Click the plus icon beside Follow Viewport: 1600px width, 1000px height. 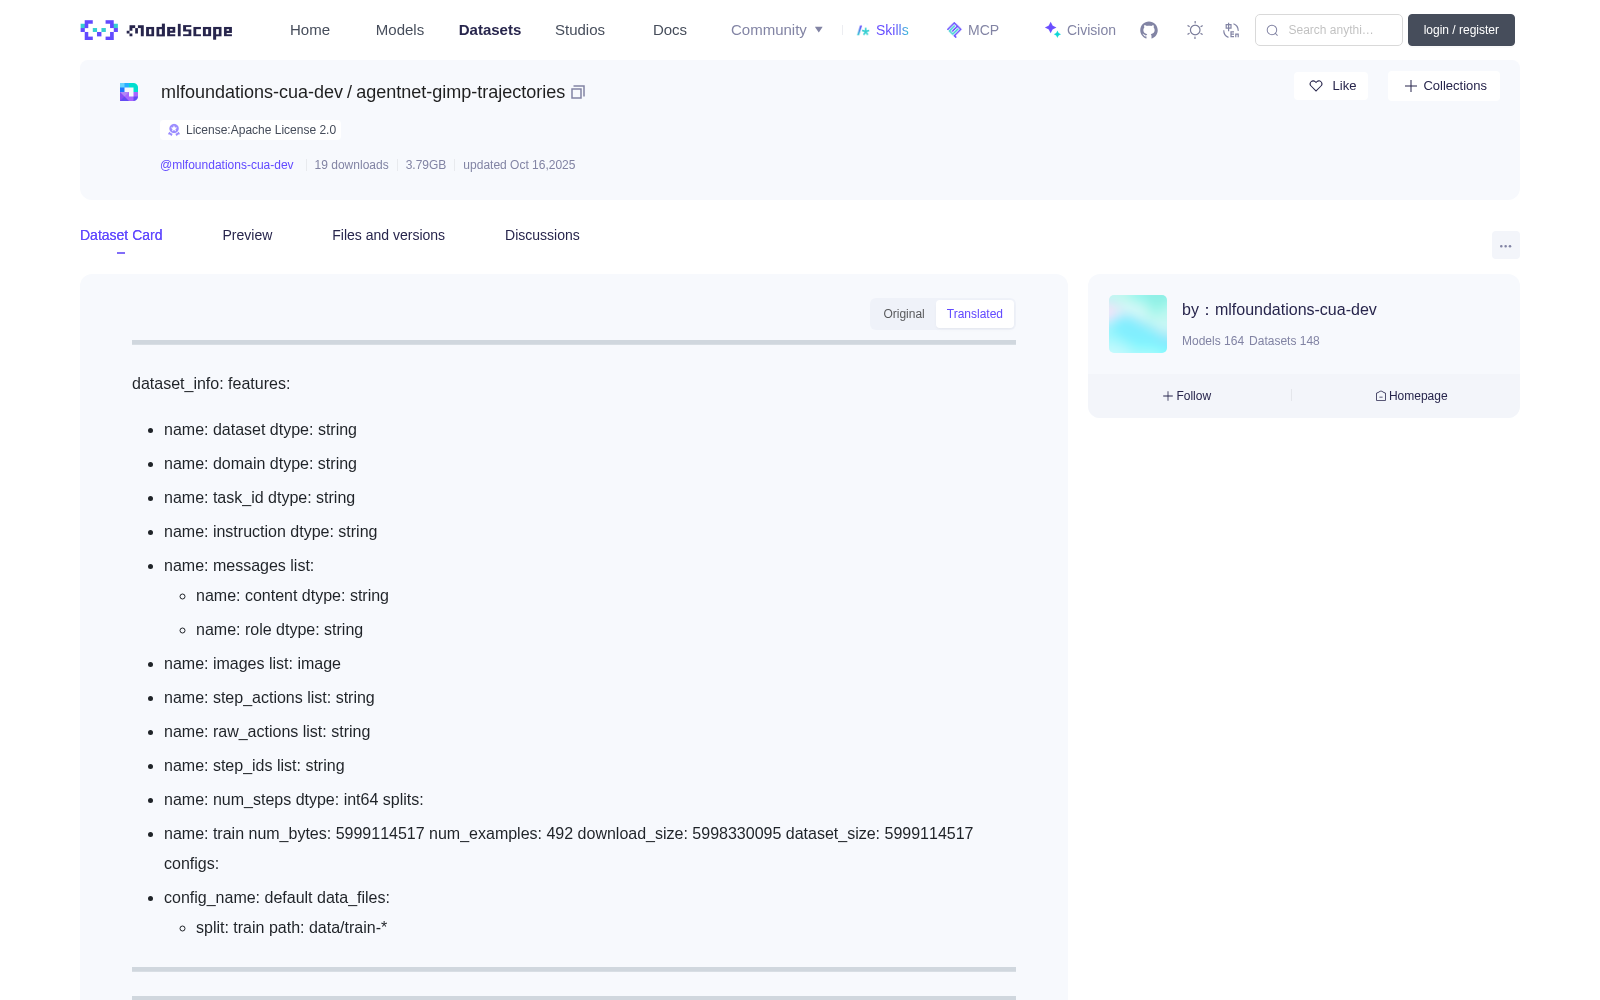tap(1168, 396)
